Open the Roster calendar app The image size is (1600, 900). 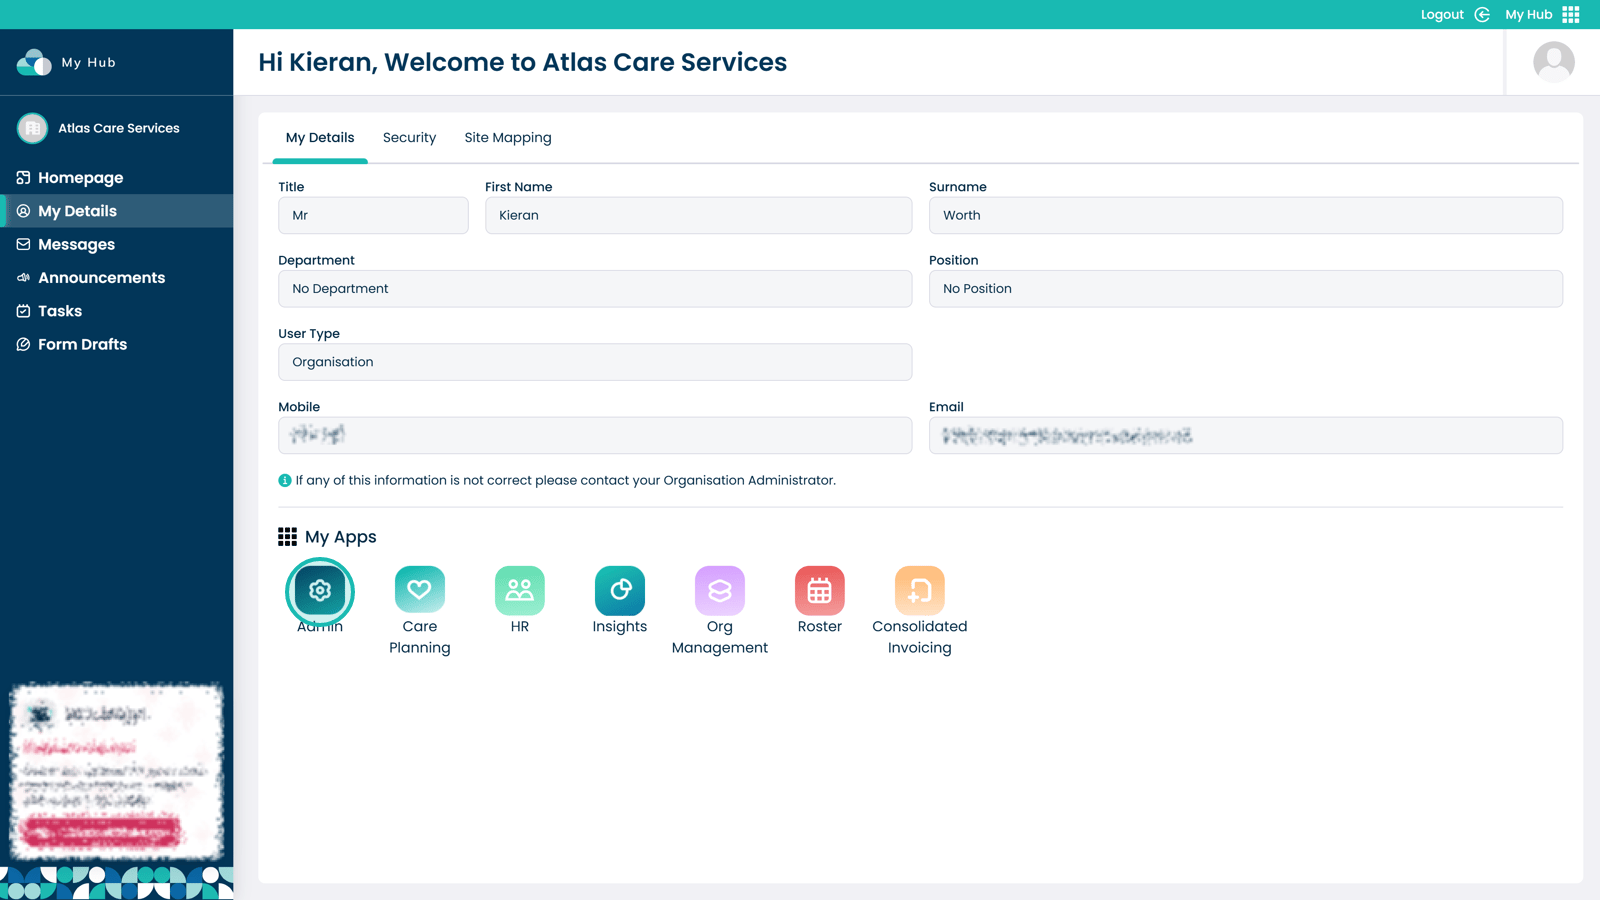(x=820, y=591)
